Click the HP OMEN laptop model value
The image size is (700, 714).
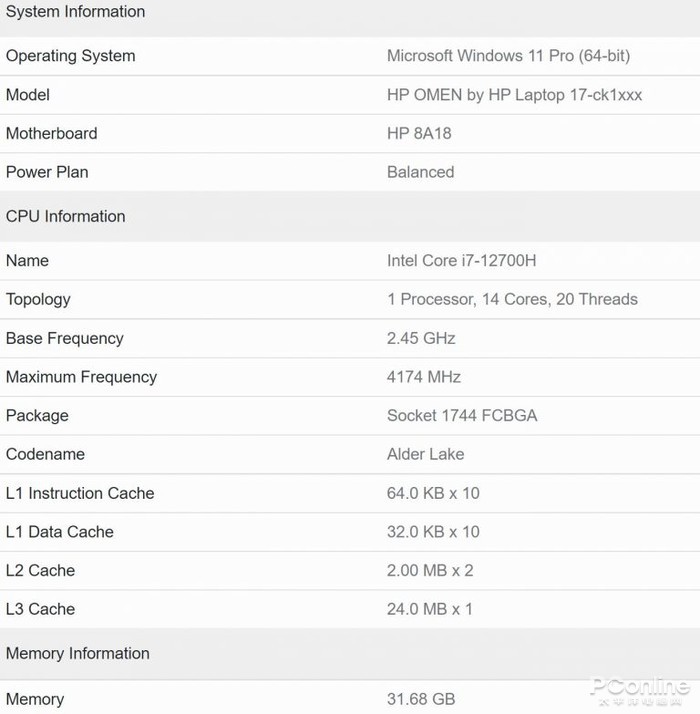[514, 95]
